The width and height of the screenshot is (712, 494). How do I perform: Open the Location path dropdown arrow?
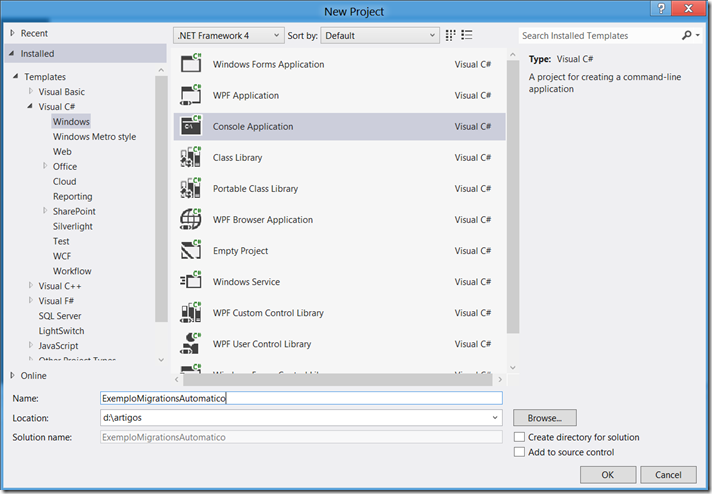click(495, 417)
